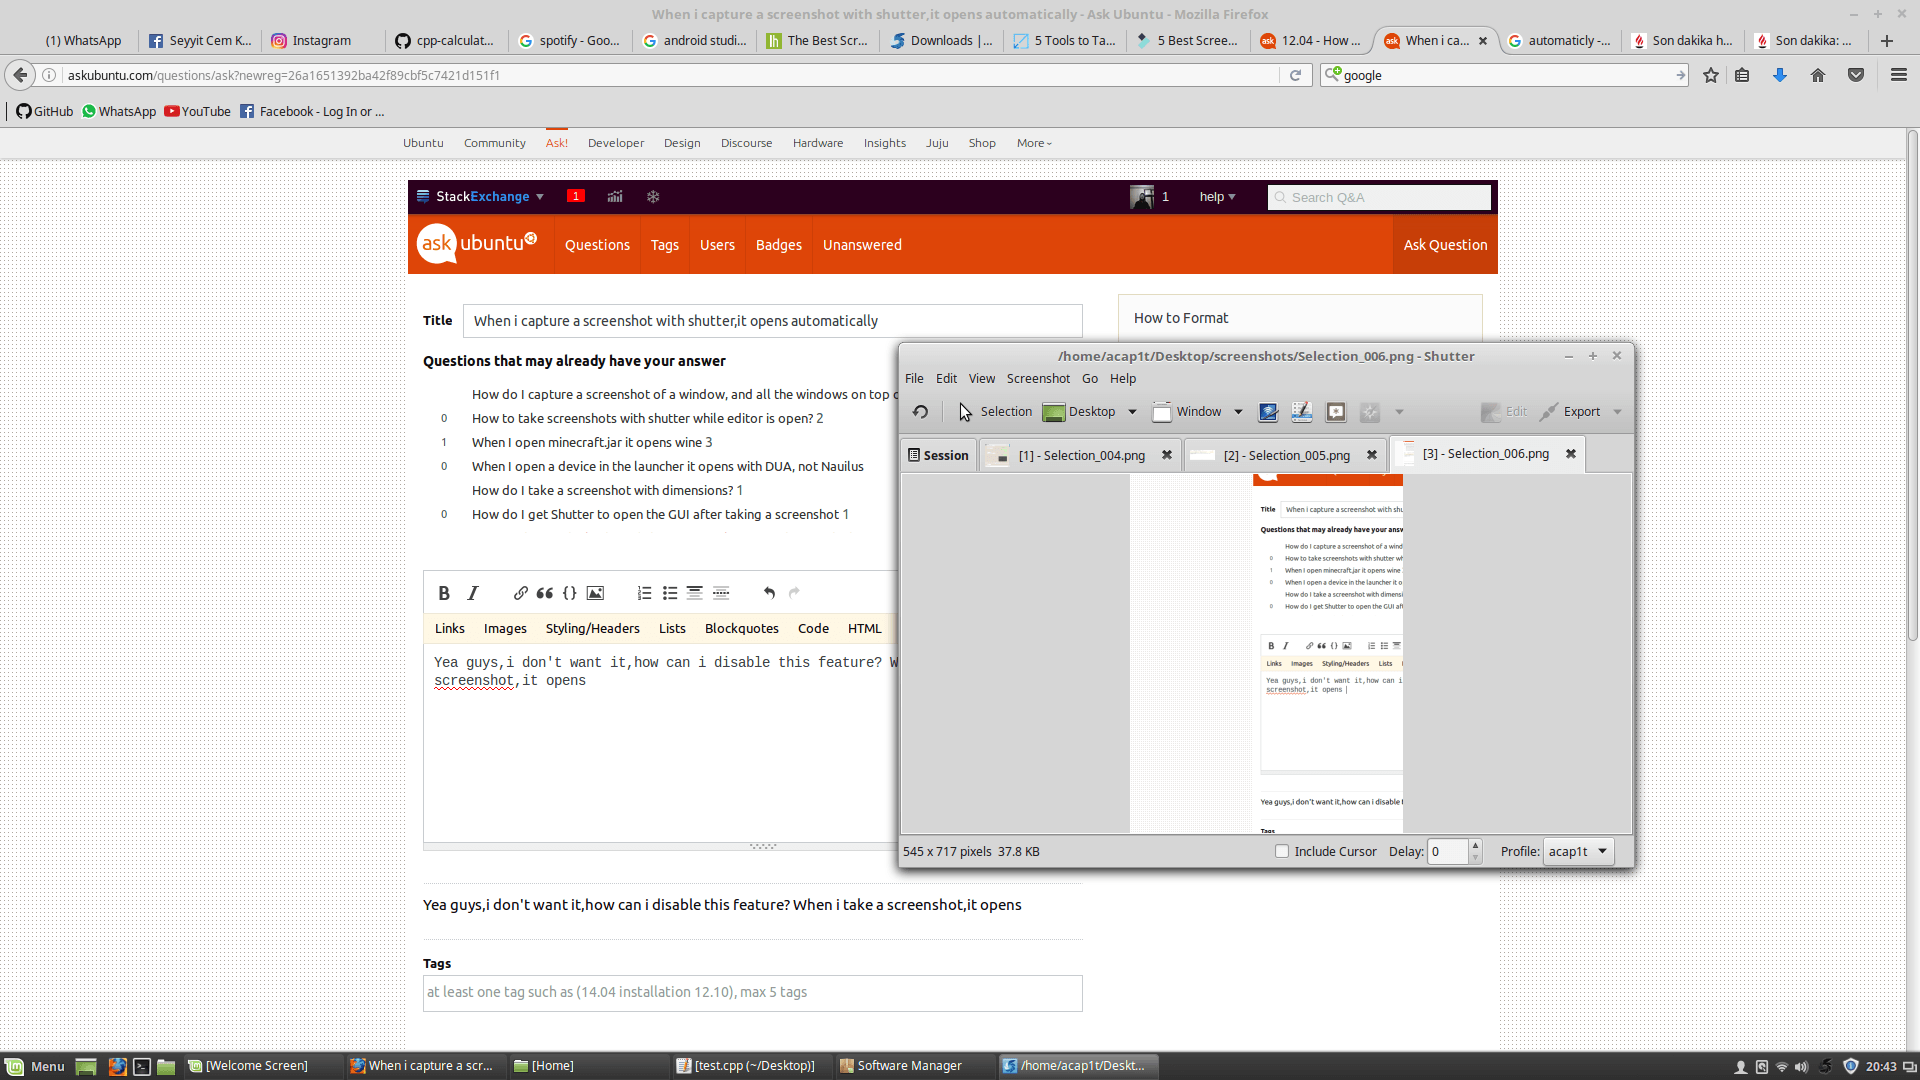Close the Selection_006.png tab

coord(1571,454)
